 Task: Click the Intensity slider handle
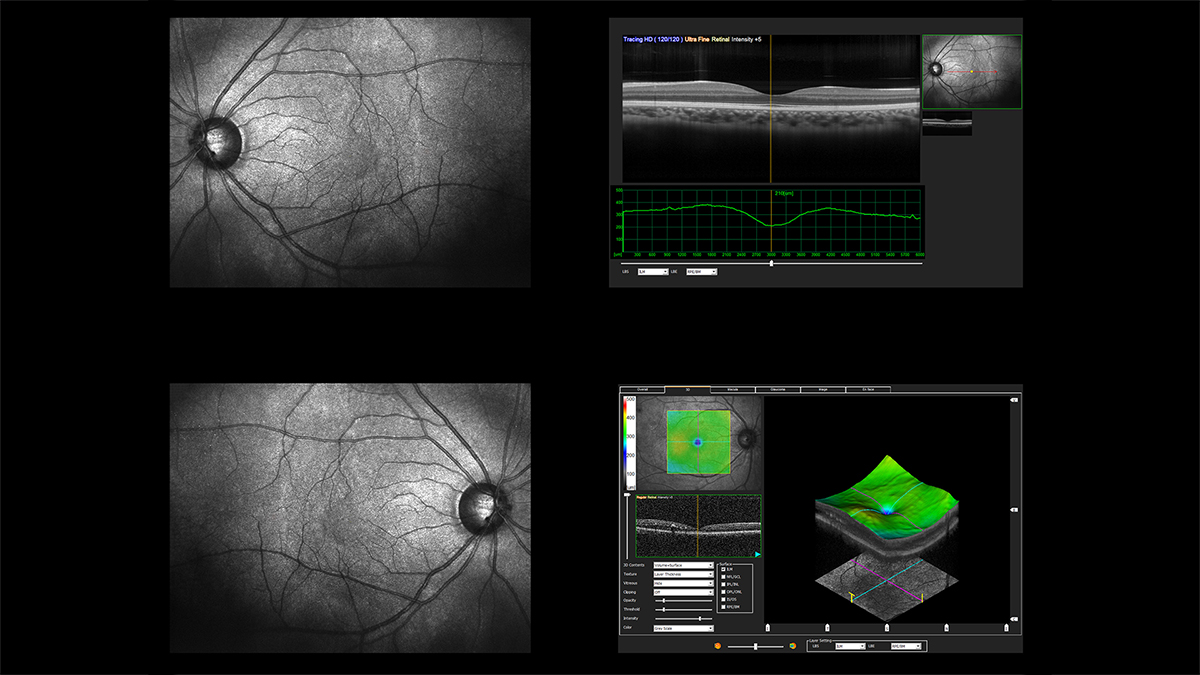click(698, 619)
